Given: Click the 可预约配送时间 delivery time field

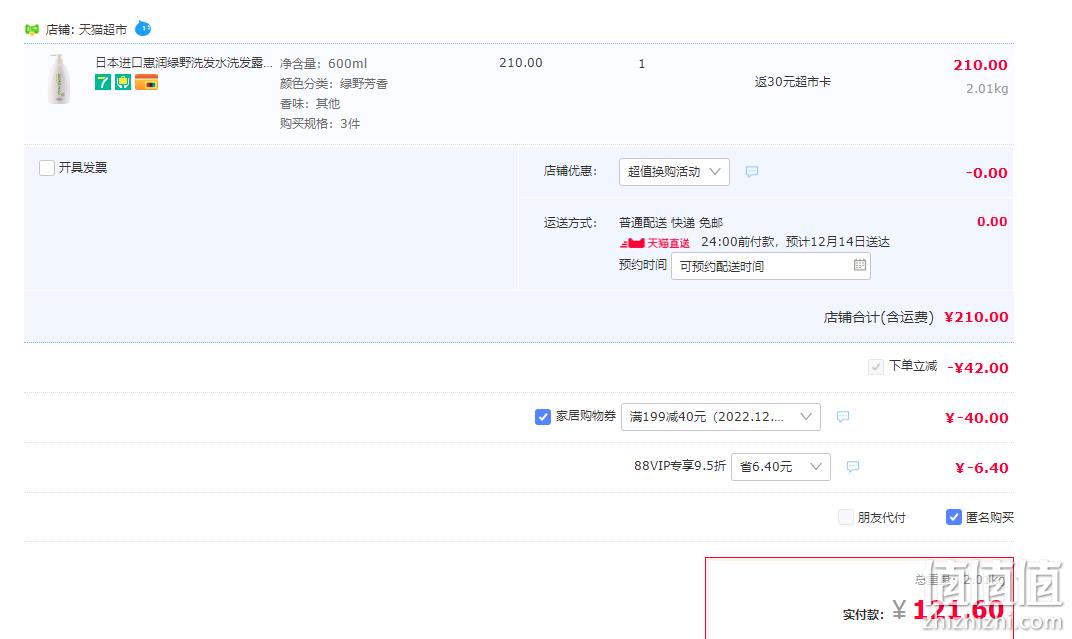Looking at the screenshot, I should 770,266.
